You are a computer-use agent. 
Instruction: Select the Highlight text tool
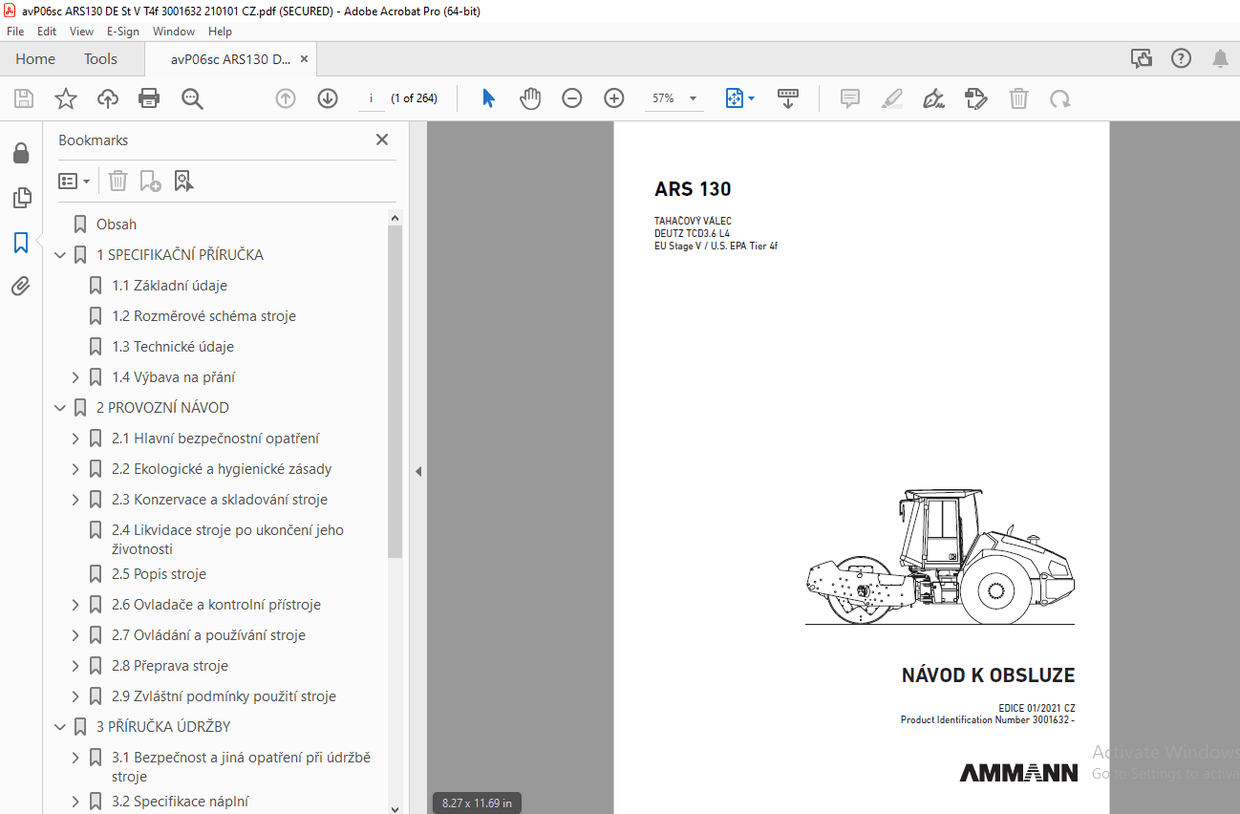[891, 98]
